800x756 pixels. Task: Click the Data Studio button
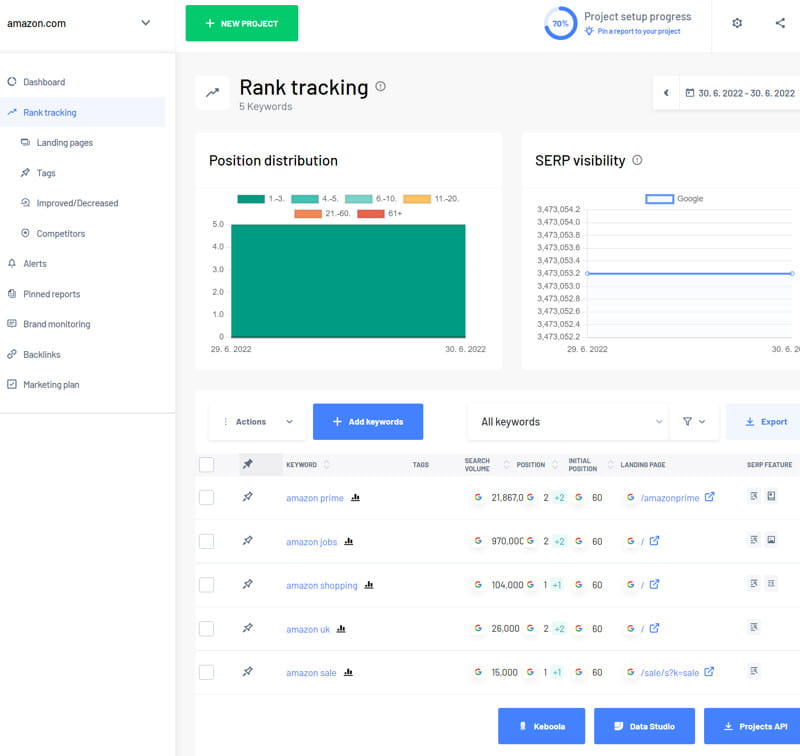click(644, 726)
